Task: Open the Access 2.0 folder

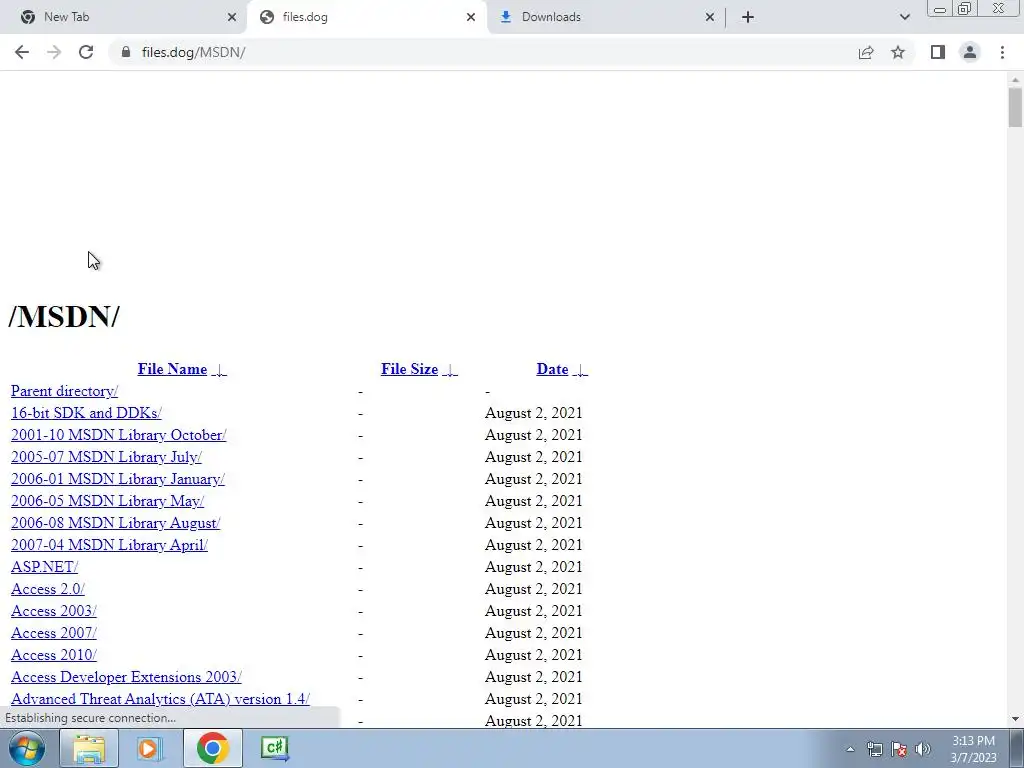Action: click(x=48, y=589)
